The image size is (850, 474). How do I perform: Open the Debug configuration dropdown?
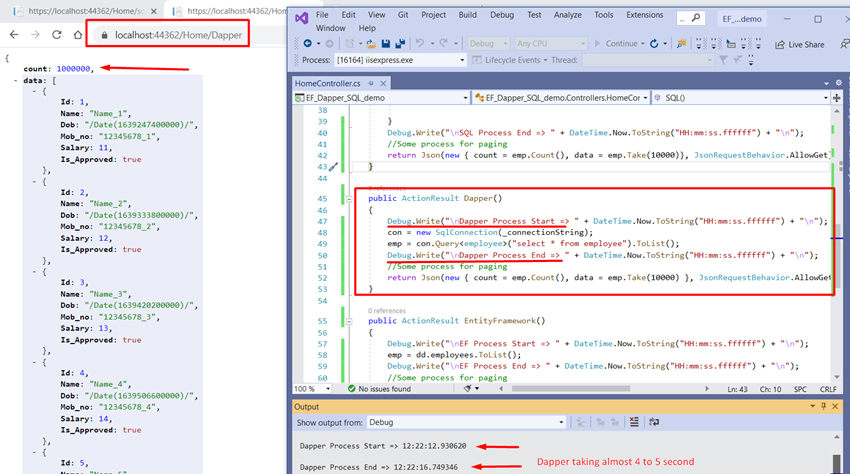coord(488,43)
